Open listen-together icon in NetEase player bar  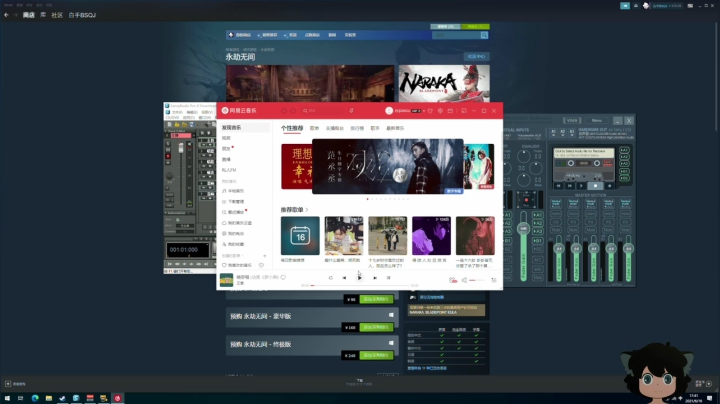[452, 280]
